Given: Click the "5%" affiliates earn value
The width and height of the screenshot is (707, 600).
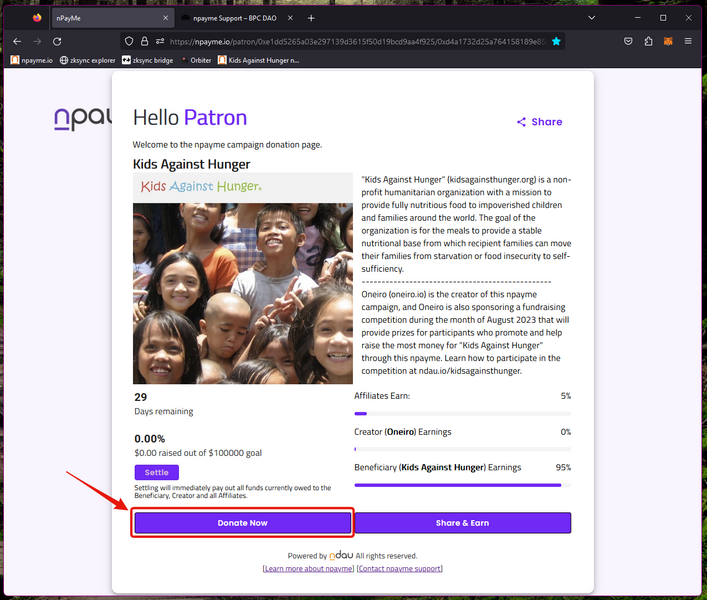Looking at the screenshot, I should click(566, 396).
